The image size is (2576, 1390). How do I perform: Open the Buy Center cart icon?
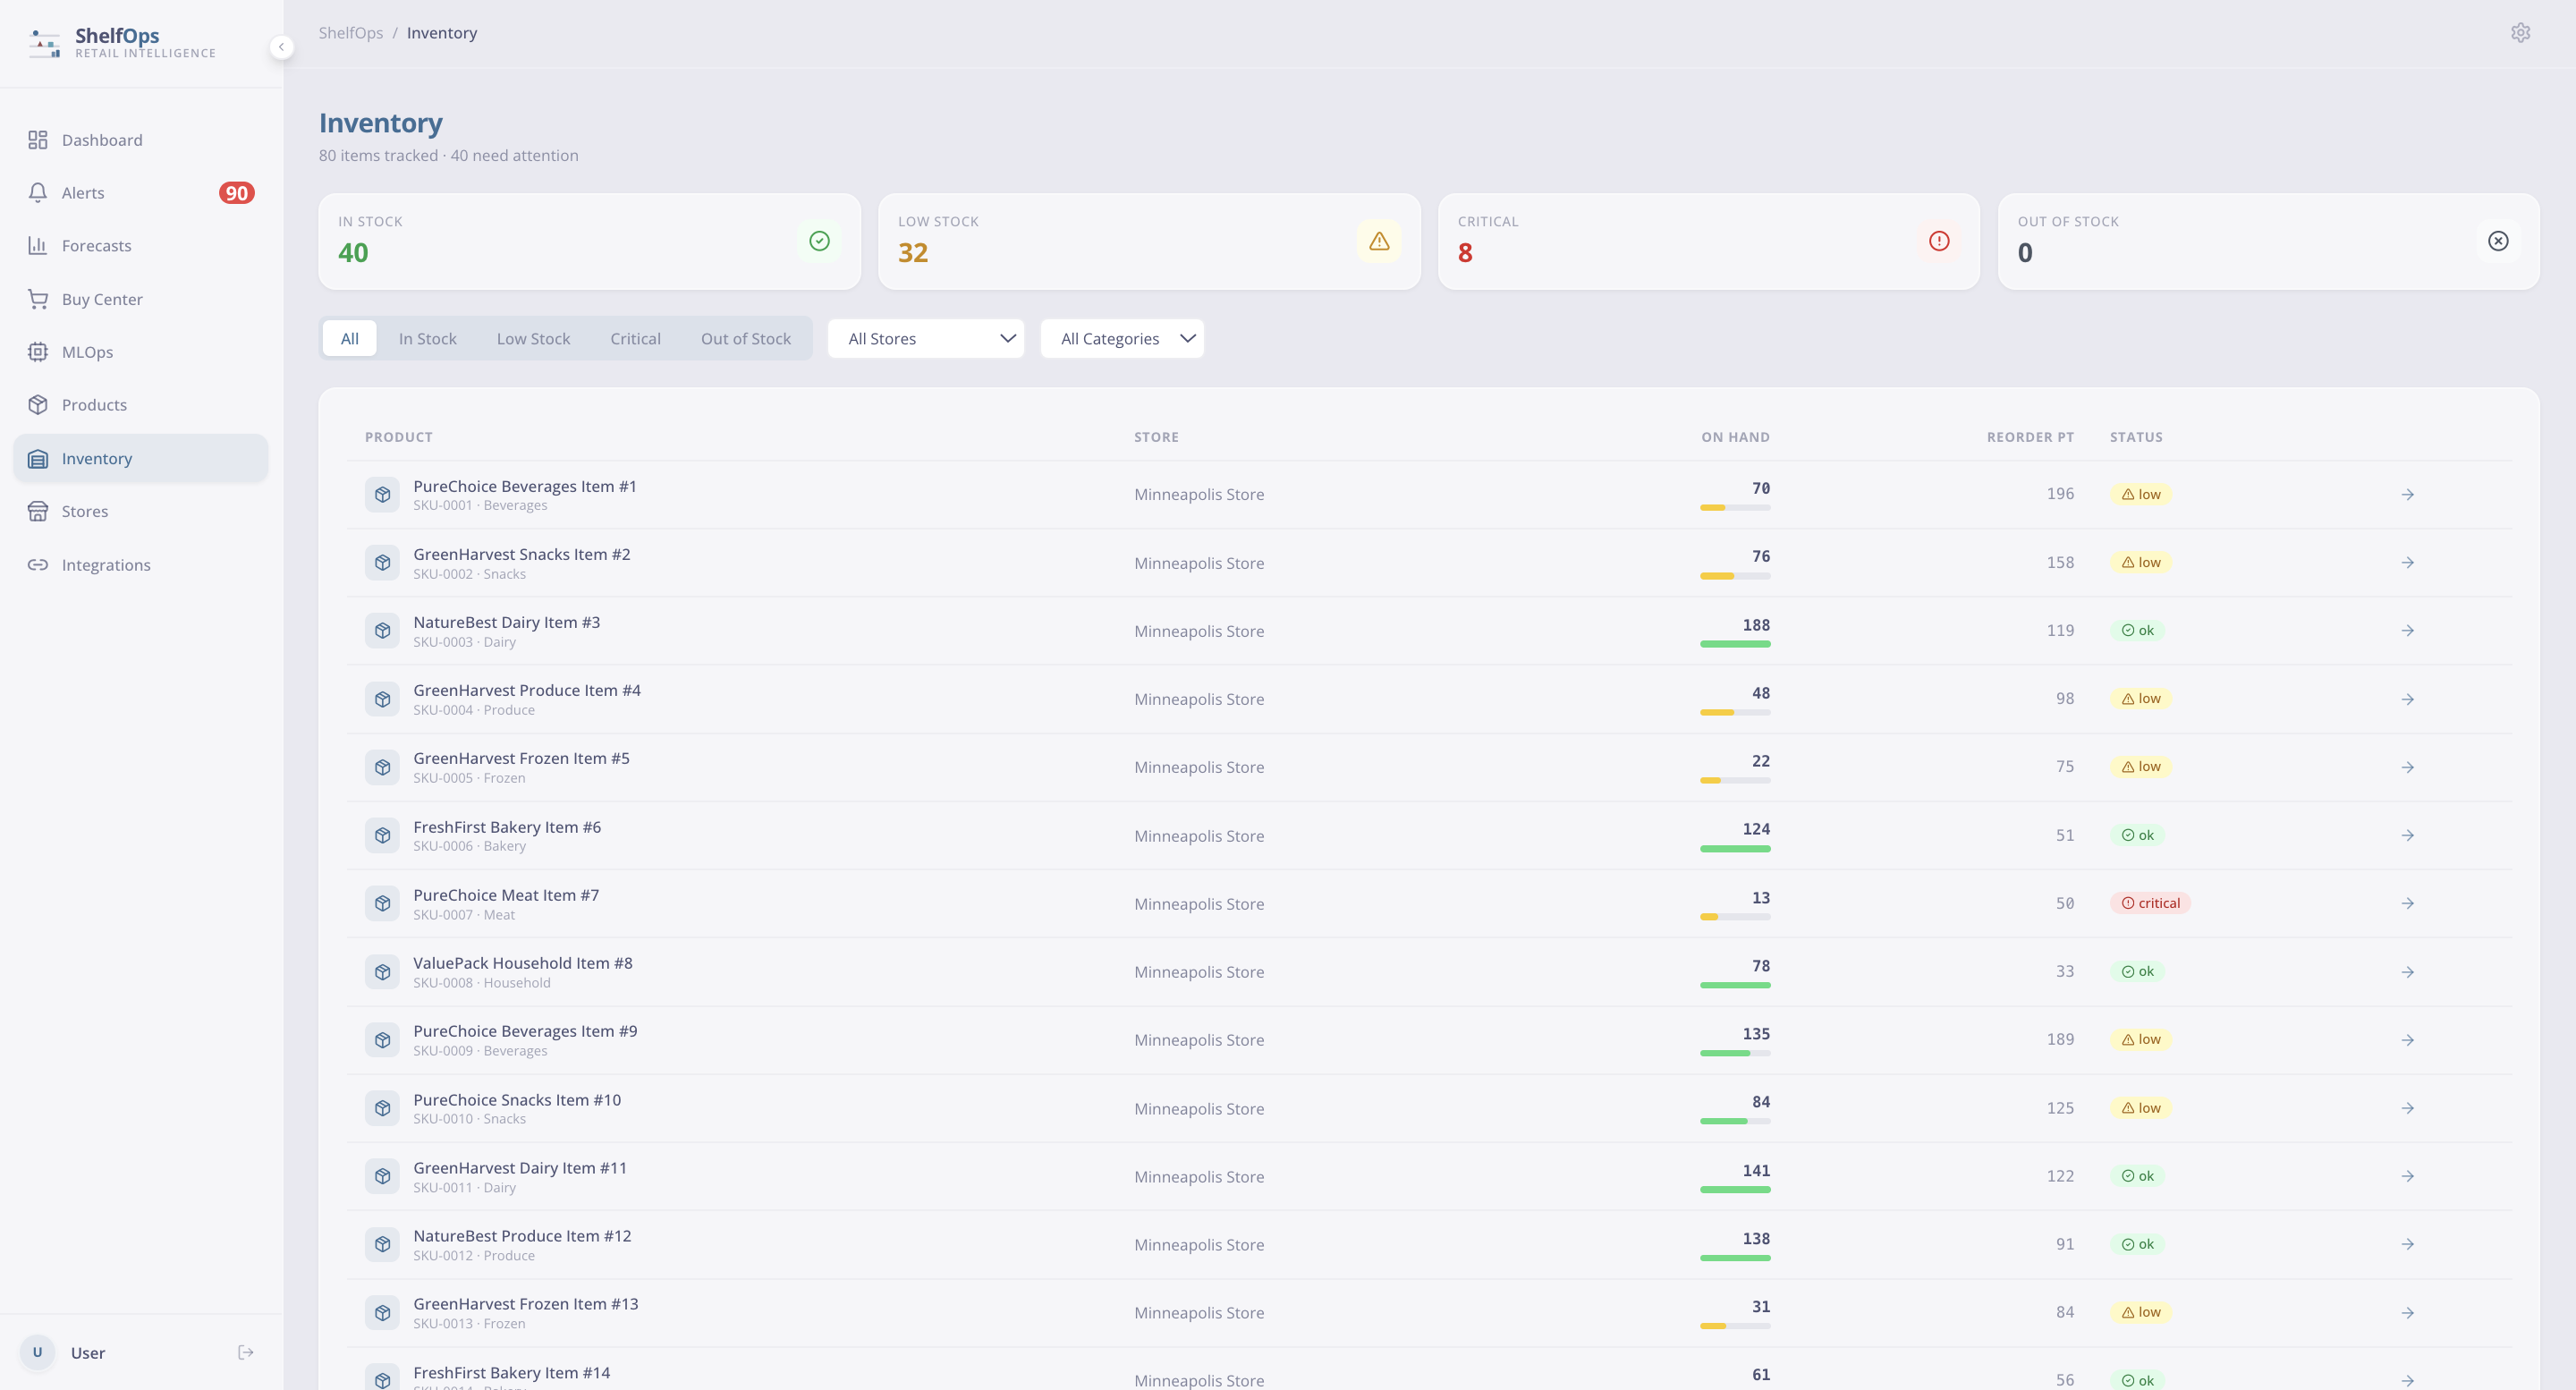38,298
